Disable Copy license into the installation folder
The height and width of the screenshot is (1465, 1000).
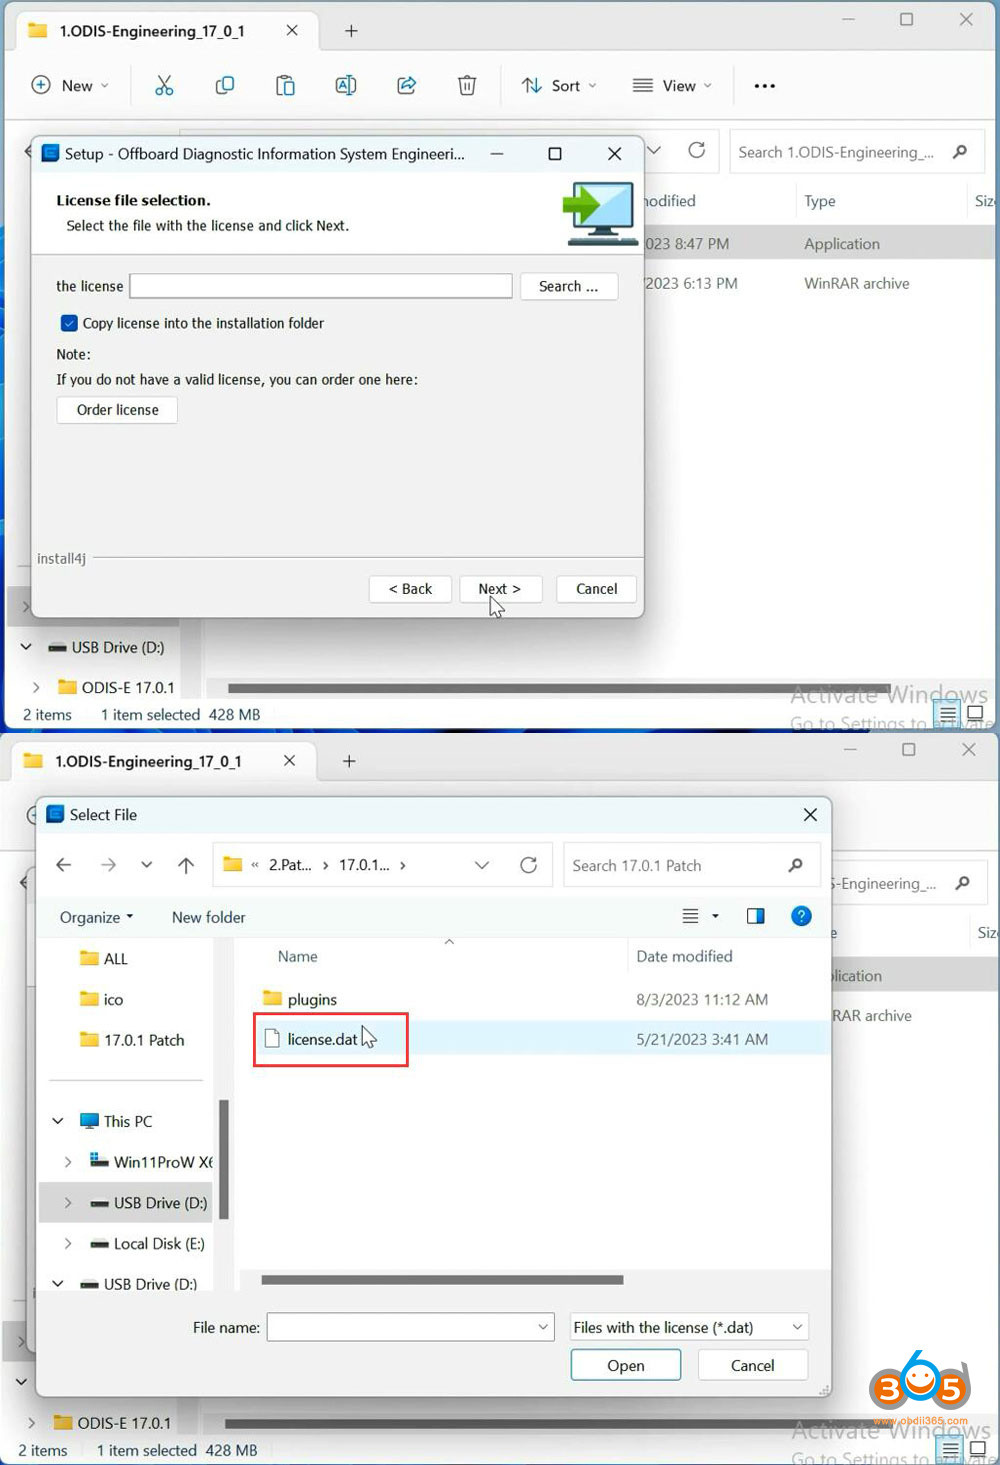68,323
